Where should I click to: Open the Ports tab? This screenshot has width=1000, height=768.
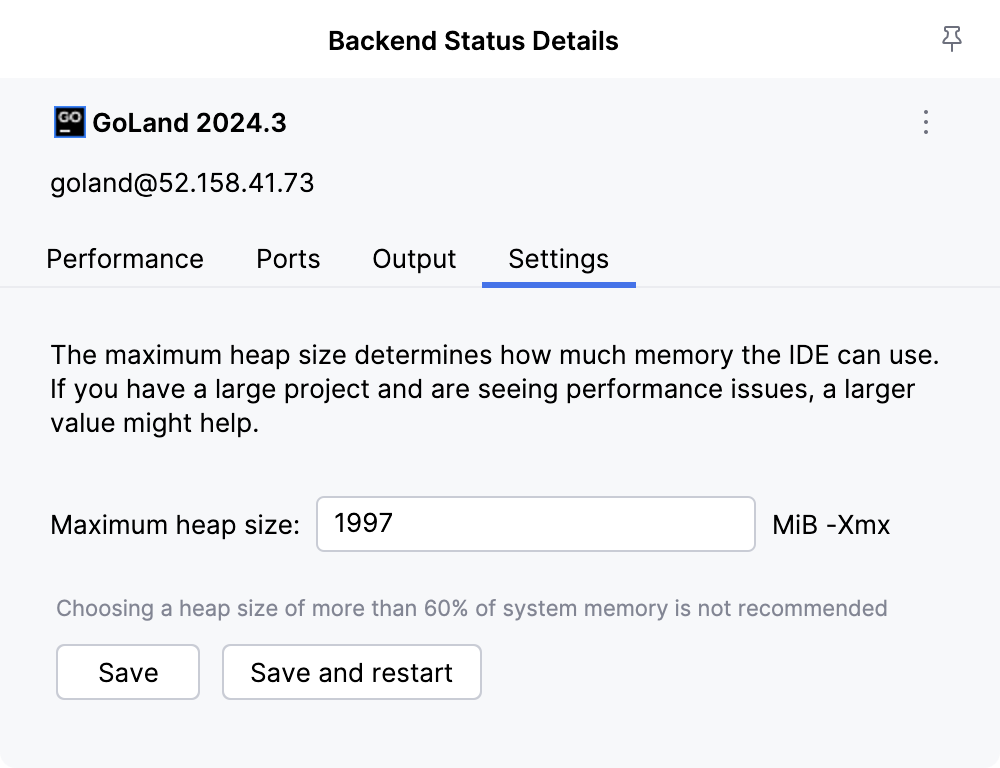pos(287,259)
